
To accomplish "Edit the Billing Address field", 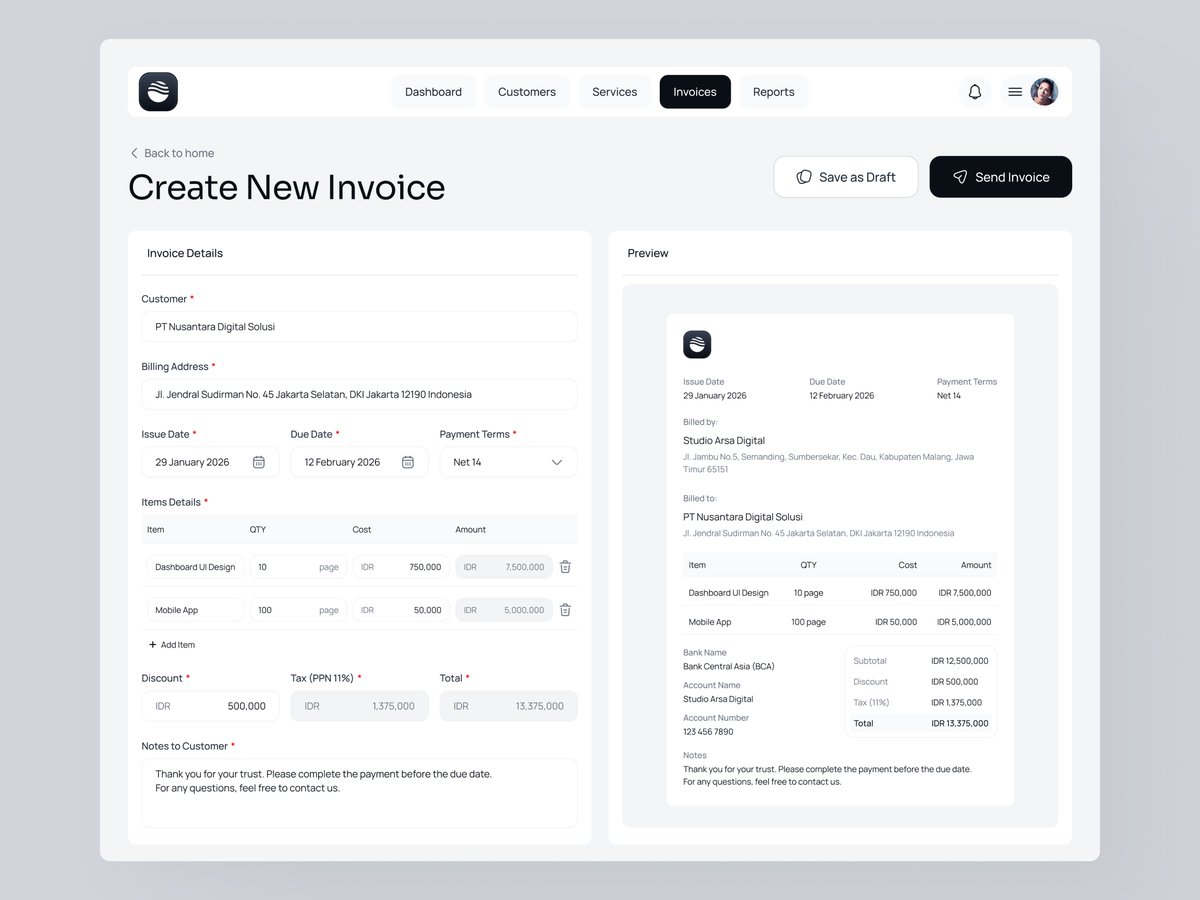I will click(x=360, y=394).
